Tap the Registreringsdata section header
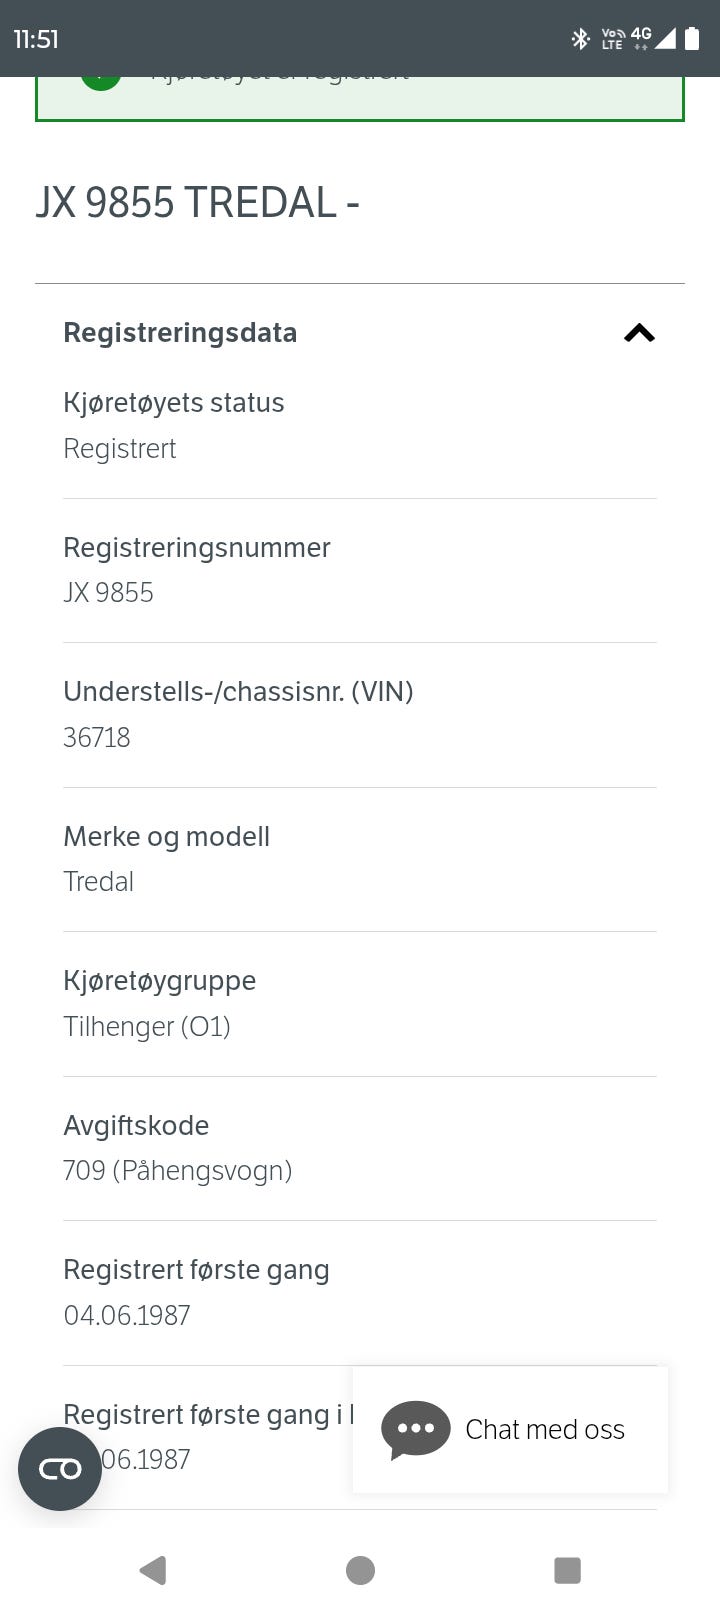 (180, 333)
